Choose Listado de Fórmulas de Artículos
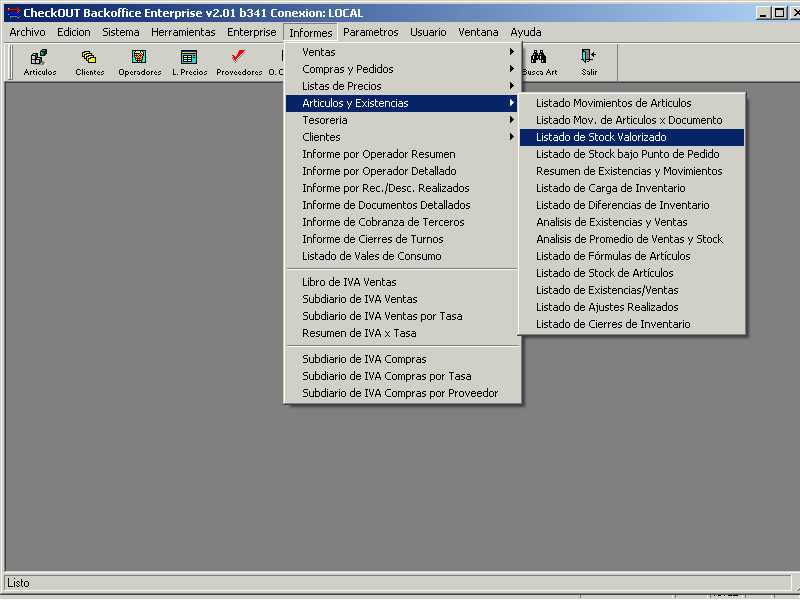The height and width of the screenshot is (600, 800). click(632, 256)
